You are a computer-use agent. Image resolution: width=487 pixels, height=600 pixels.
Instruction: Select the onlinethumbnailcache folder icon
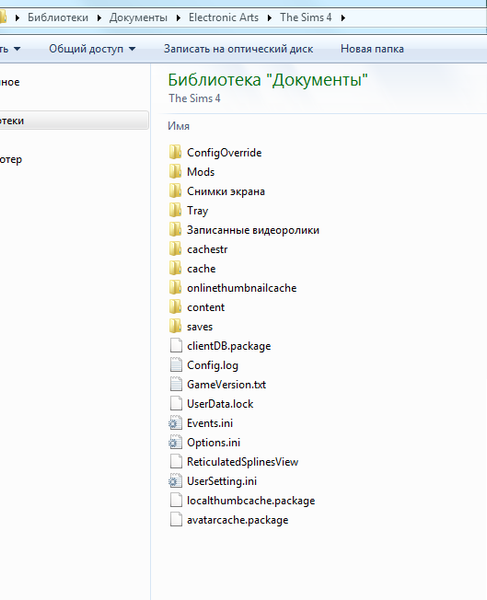pos(175,287)
